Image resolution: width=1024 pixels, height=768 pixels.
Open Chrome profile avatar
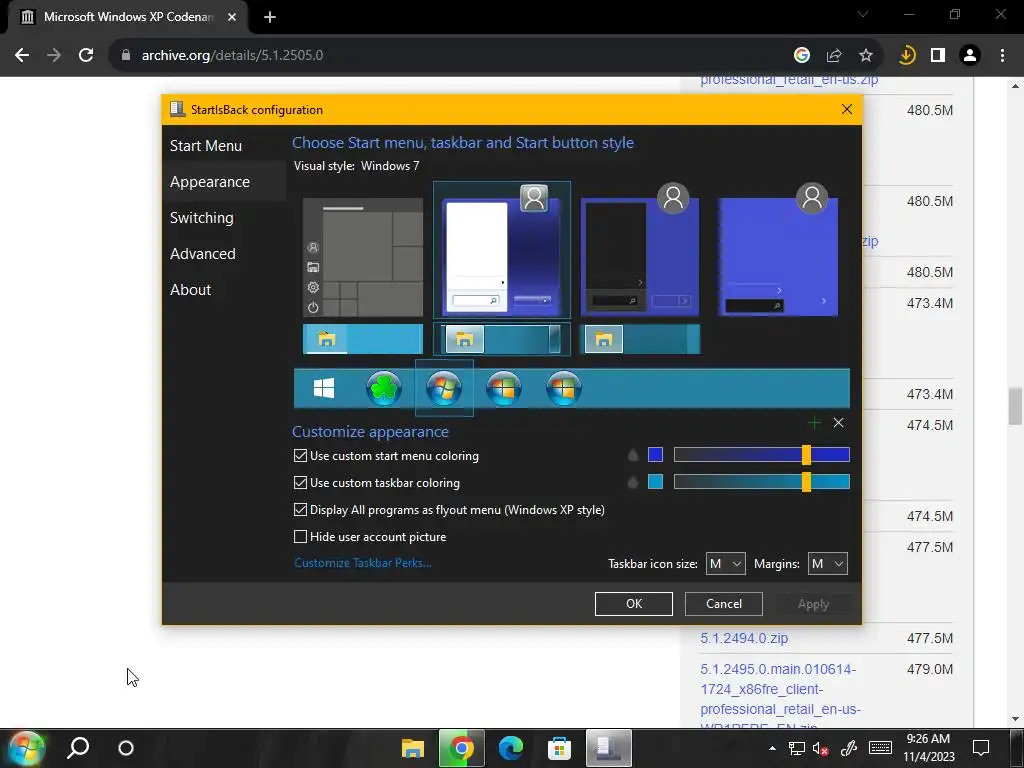[x=970, y=56]
